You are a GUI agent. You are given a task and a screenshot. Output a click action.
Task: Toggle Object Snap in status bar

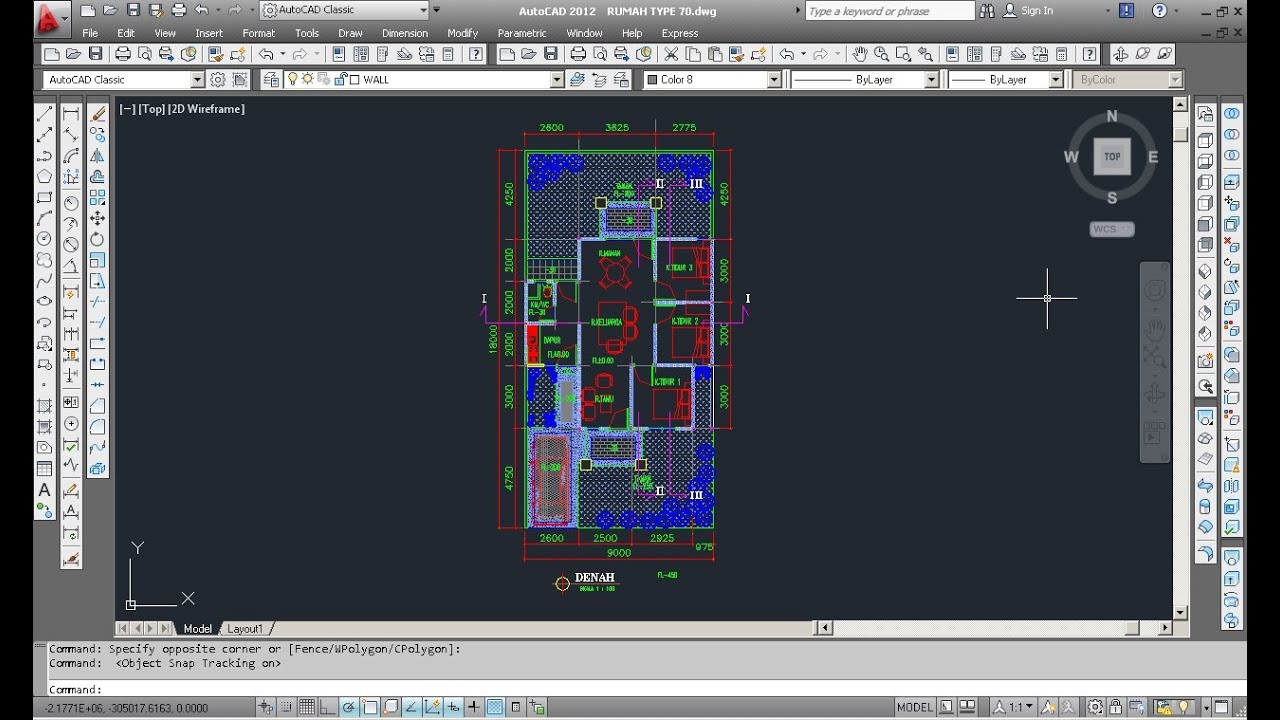[370, 707]
